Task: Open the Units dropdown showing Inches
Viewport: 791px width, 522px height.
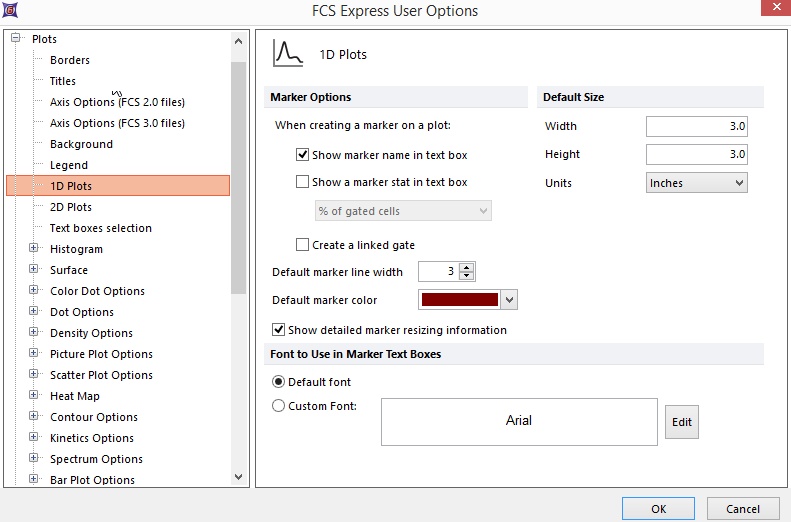Action: click(696, 183)
